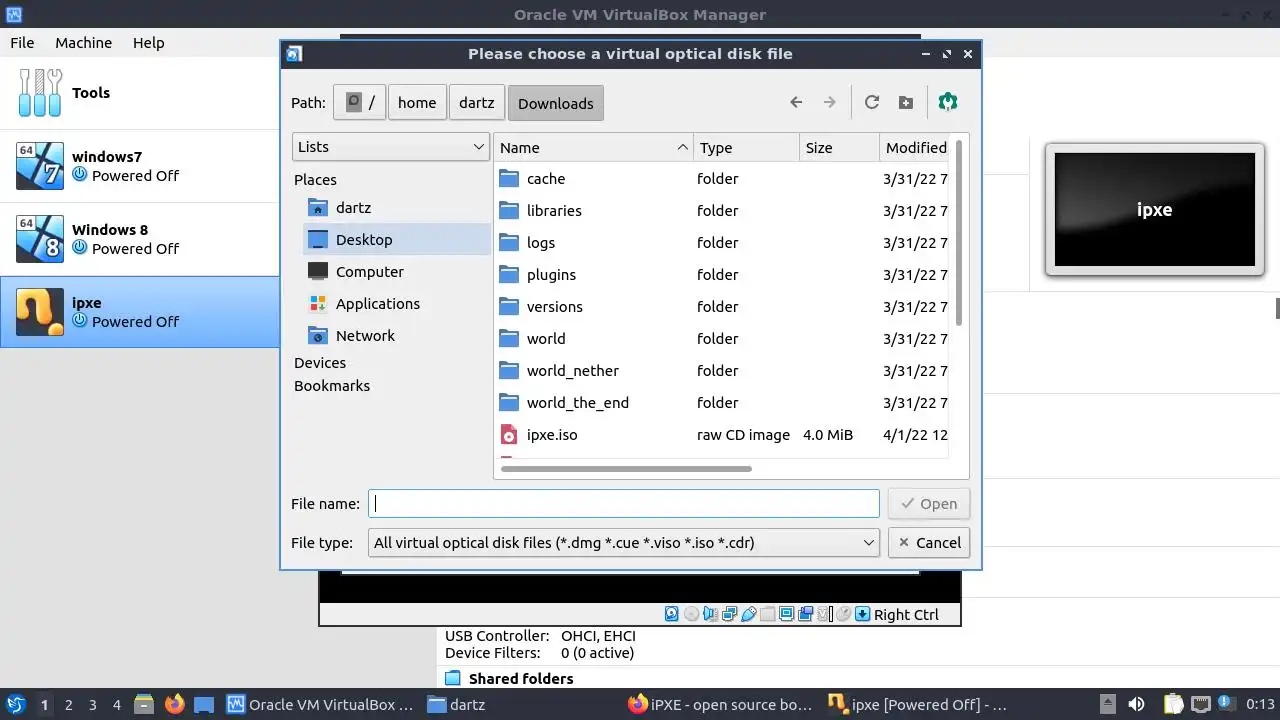Navigate to root path segment
Image resolution: width=1280 pixels, height=720 pixels.
[x=359, y=103]
